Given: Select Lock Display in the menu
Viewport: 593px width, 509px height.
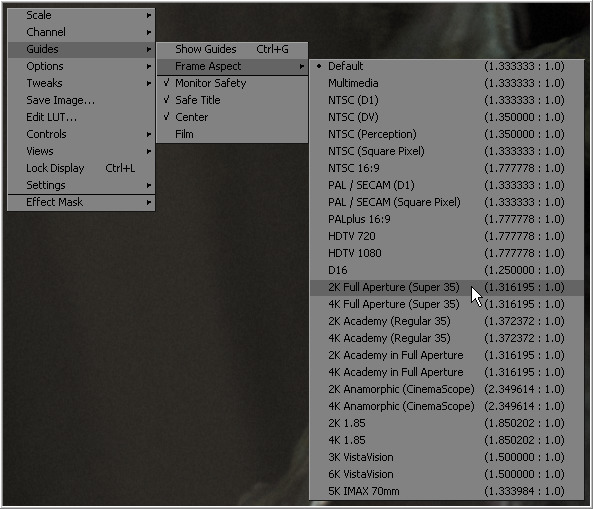Looking at the screenshot, I should click(81, 168).
